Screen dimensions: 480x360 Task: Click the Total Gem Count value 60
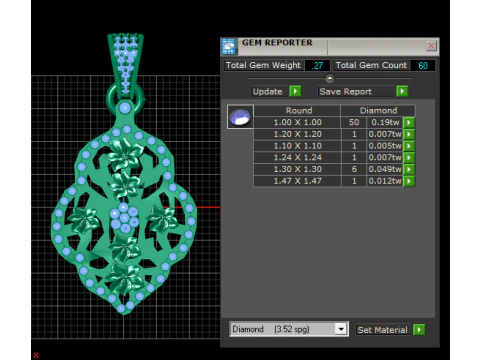pyautogui.click(x=423, y=65)
